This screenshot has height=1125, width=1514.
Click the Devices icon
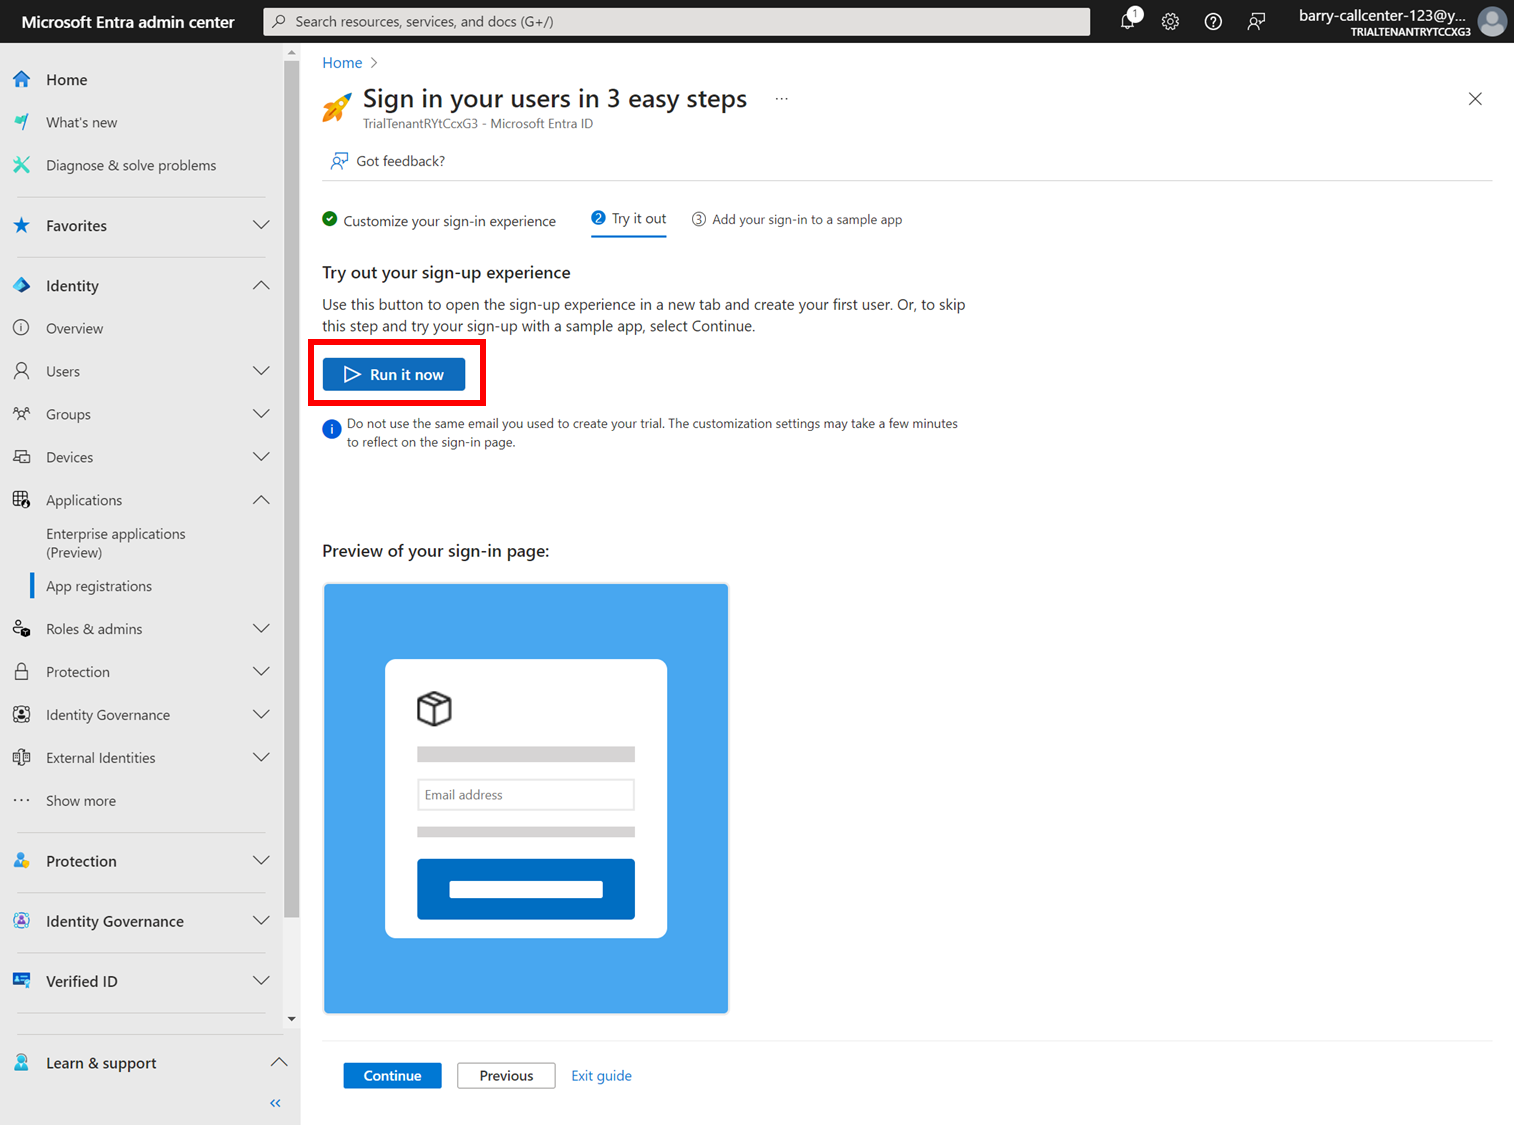point(21,457)
